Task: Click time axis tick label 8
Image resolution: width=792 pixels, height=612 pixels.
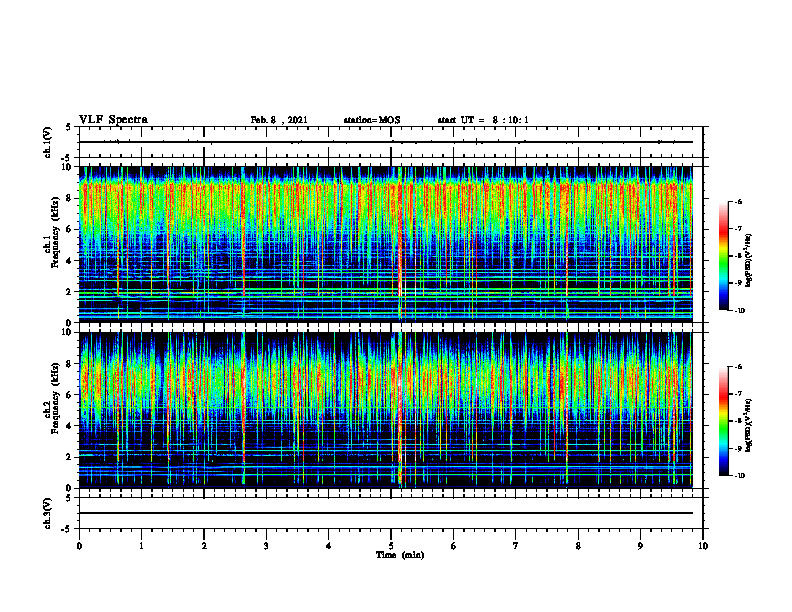Action: click(x=578, y=546)
